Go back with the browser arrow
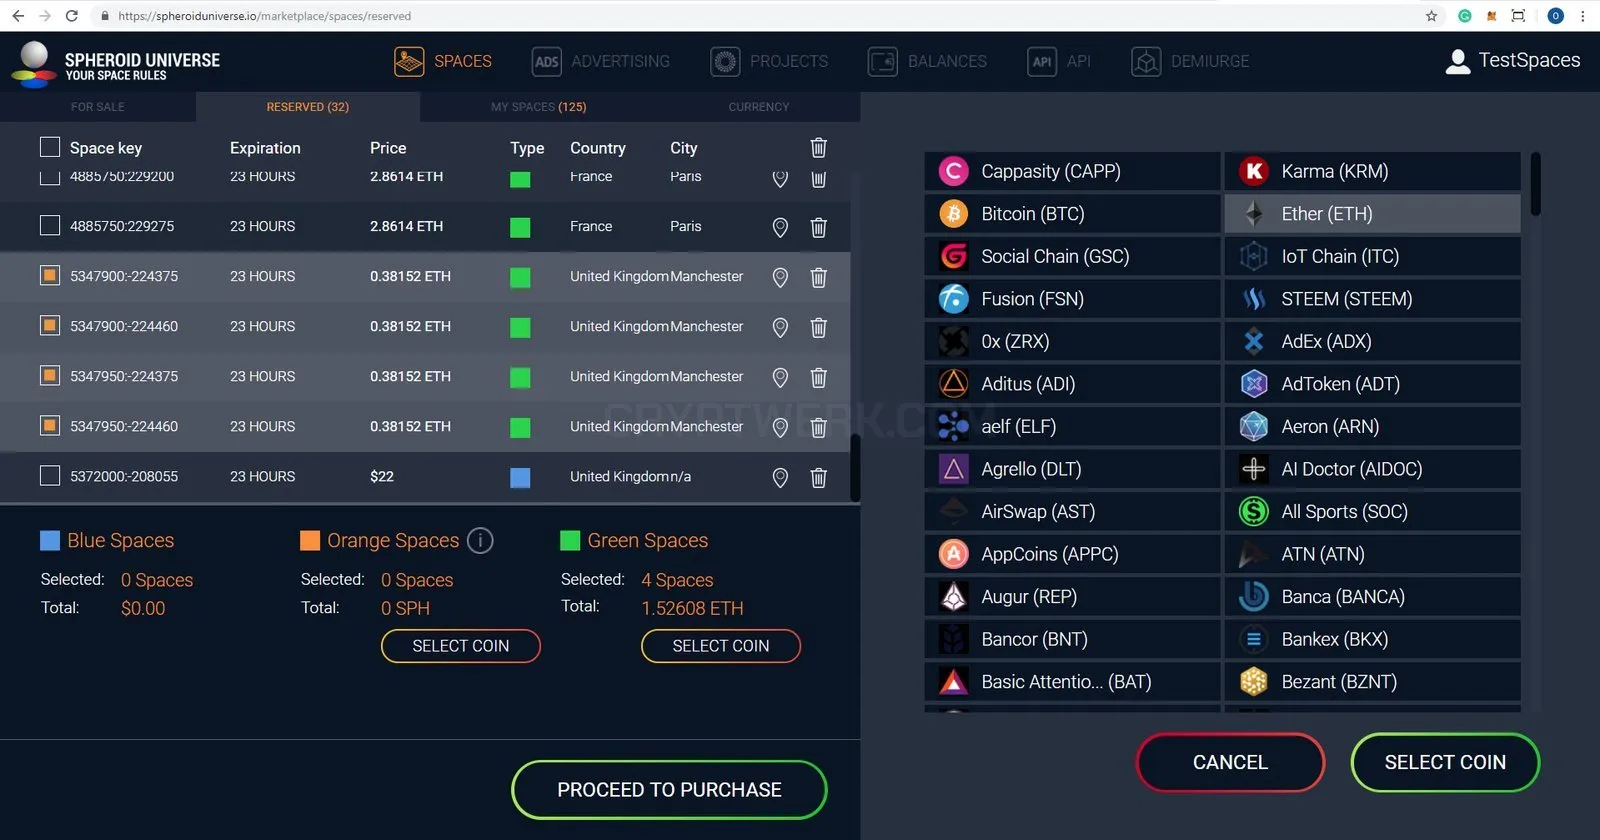 point(18,16)
